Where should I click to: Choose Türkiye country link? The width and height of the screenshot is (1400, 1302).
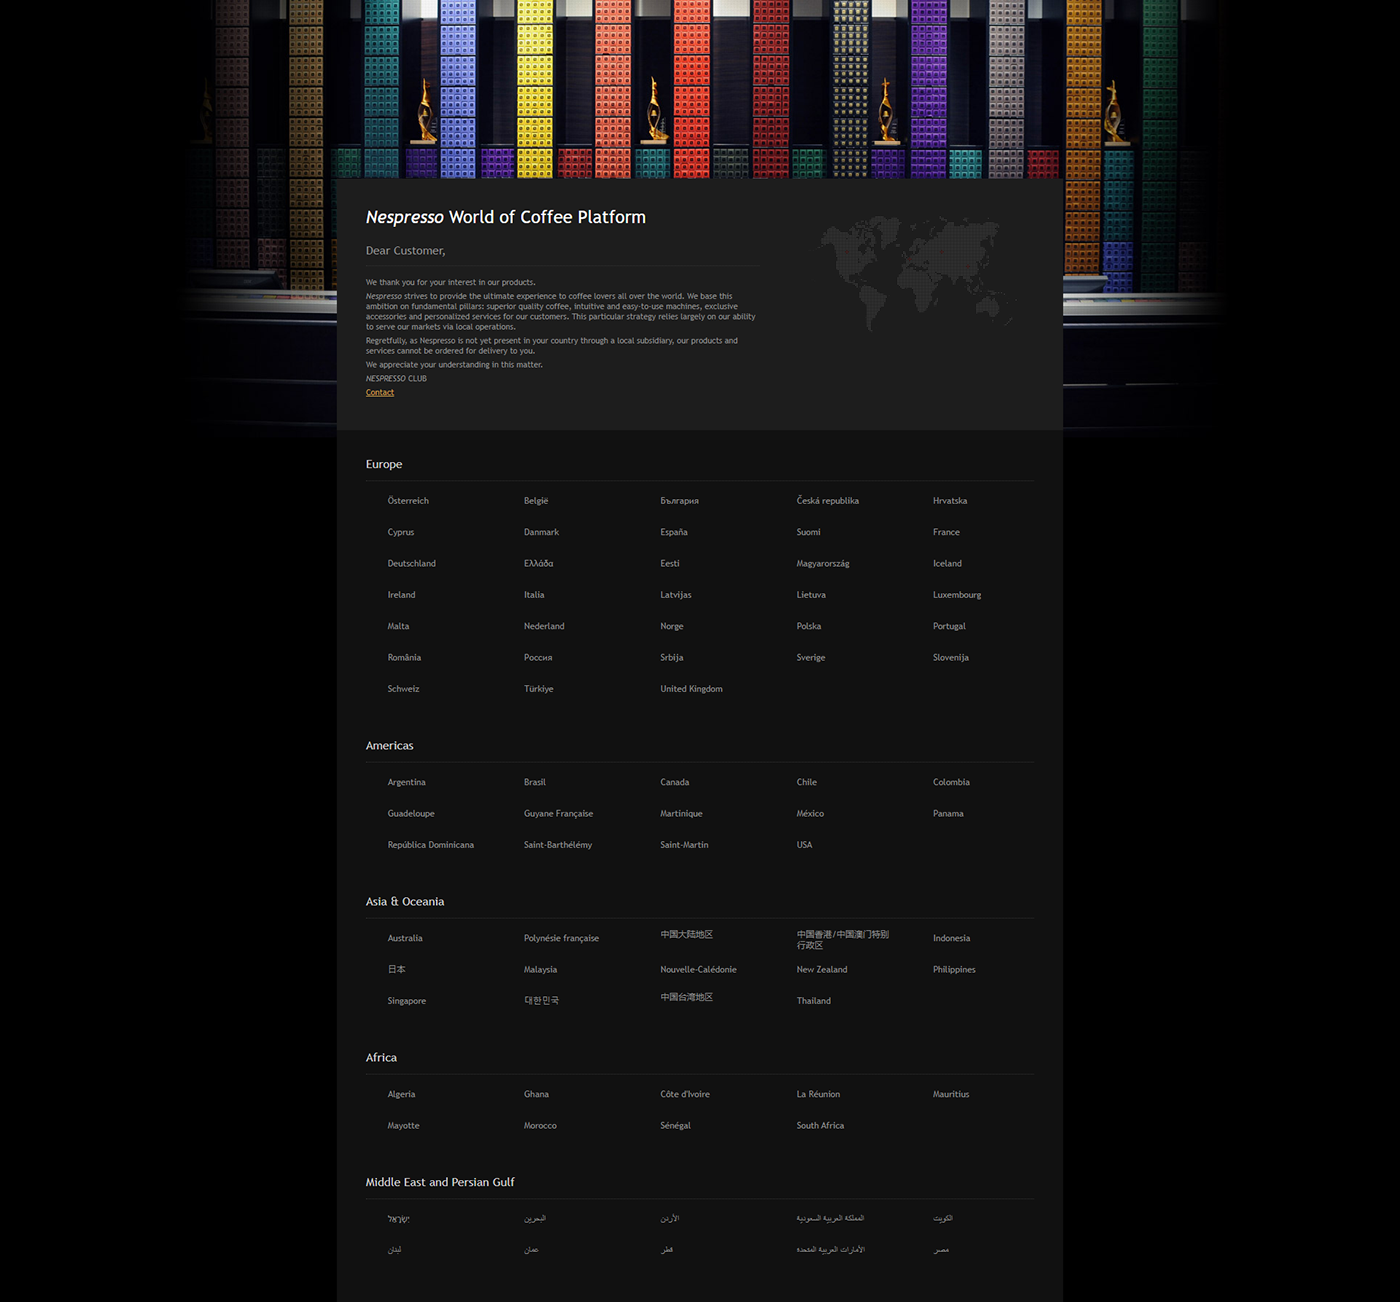(x=539, y=689)
